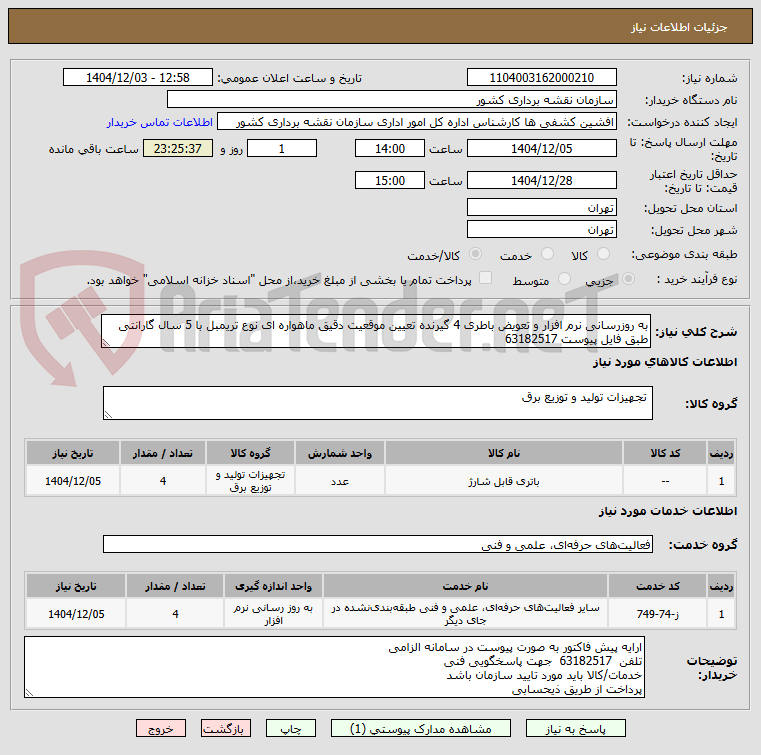Open مشاهده مدارک پیوستی (1) button
The width and height of the screenshot is (761, 755).
[x=421, y=728]
